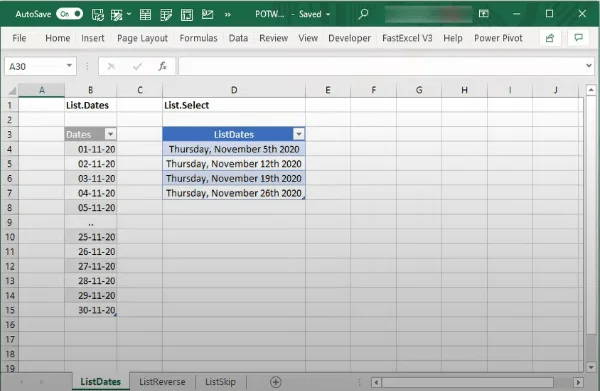
Task: Click the save icon in the title bar
Action: click(x=98, y=15)
